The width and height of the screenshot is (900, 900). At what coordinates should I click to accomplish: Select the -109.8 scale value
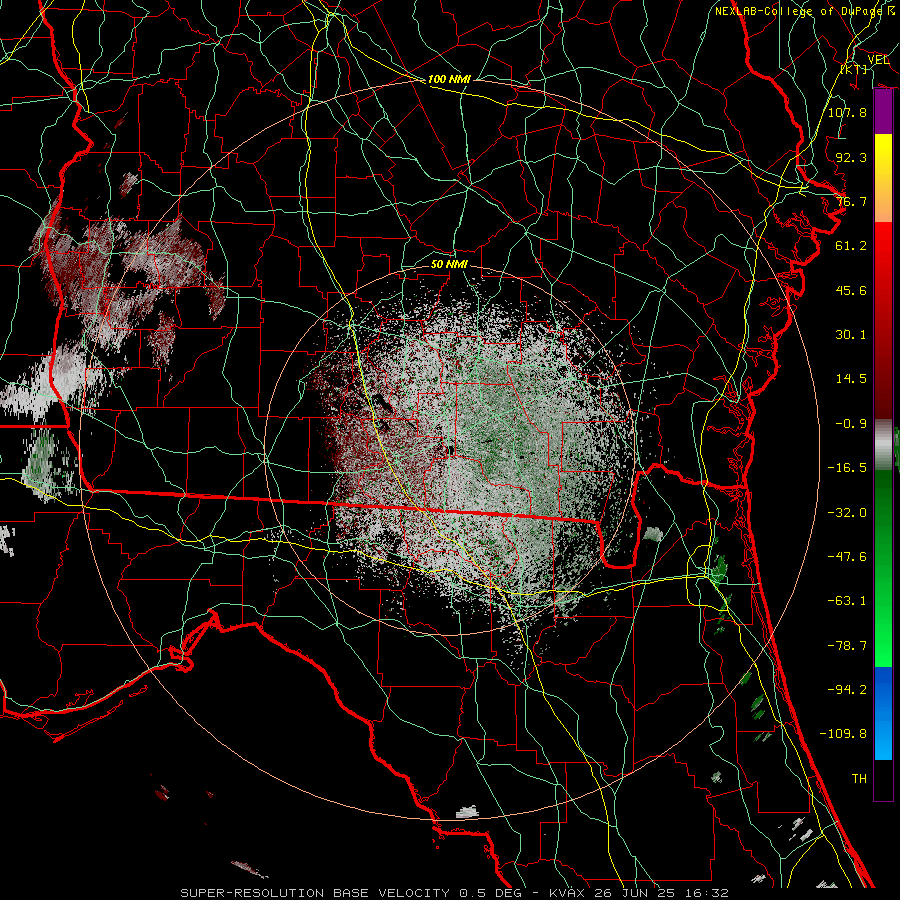[843, 734]
